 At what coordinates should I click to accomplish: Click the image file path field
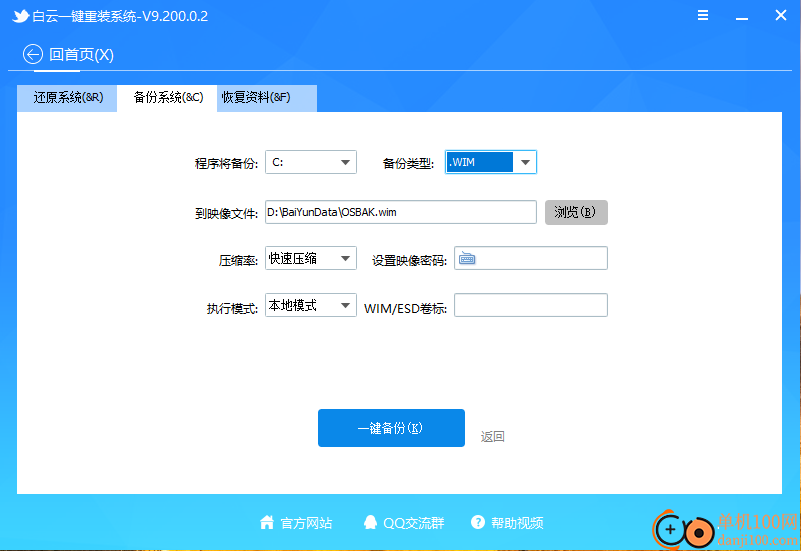pyautogui.click(x=400, y=212)
